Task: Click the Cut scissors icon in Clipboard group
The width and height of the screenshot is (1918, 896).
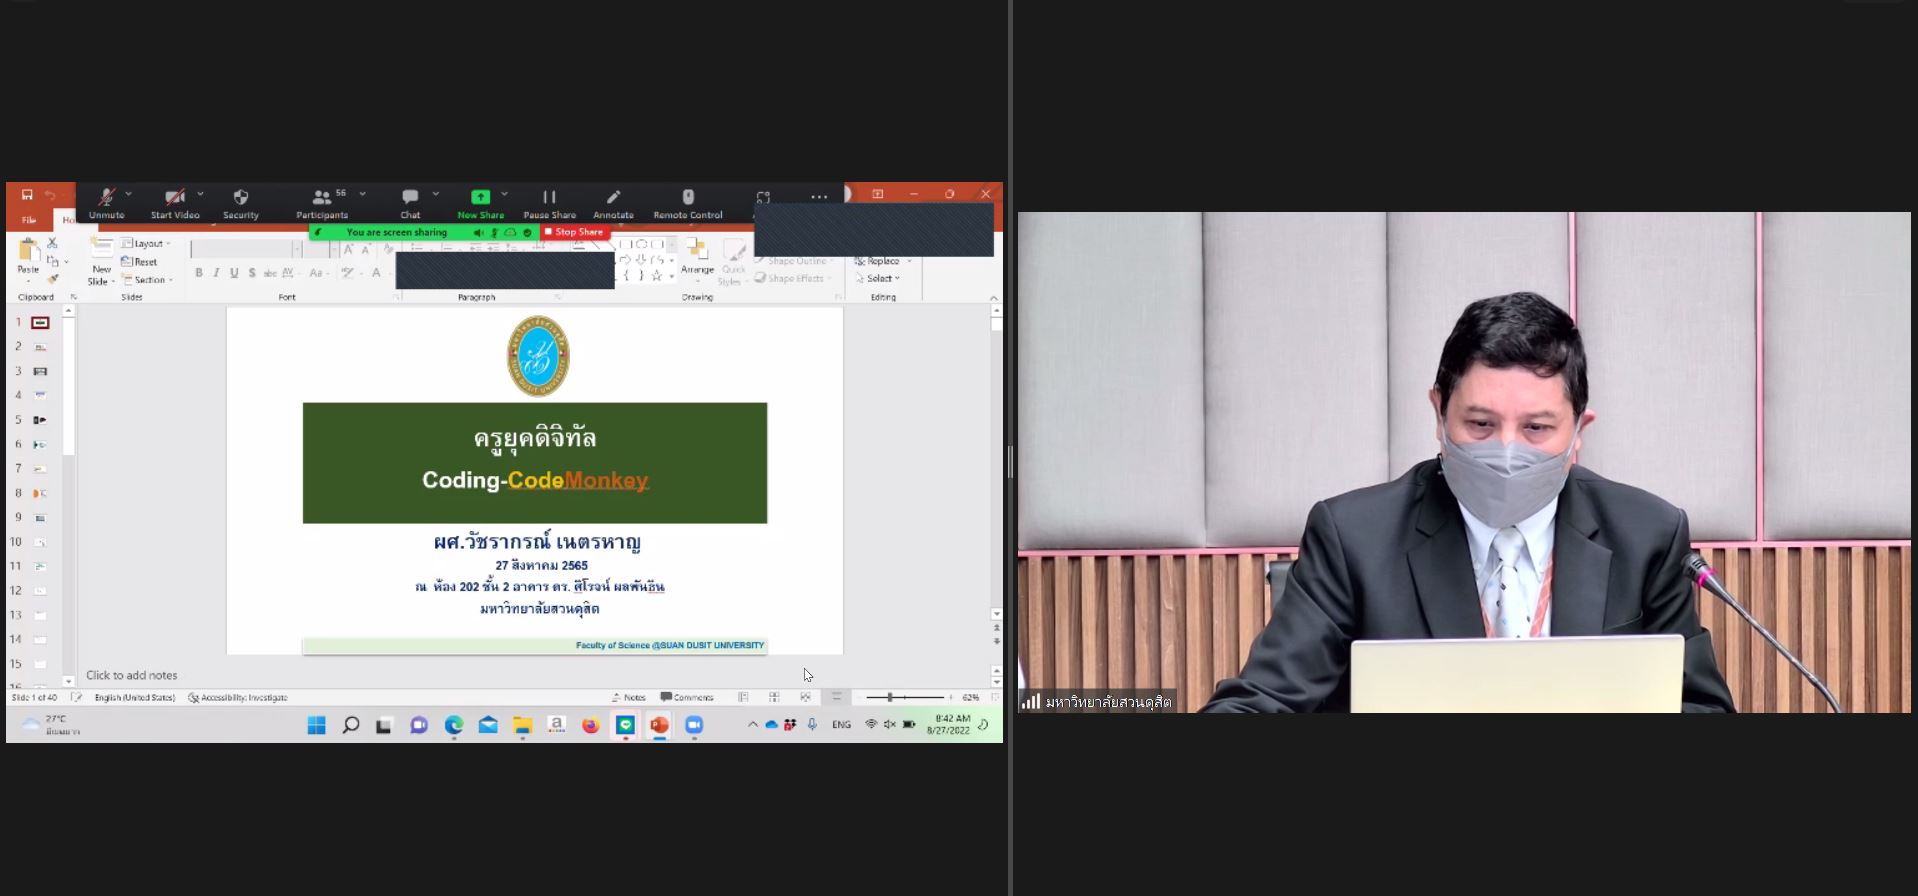Action: (52, 243)
